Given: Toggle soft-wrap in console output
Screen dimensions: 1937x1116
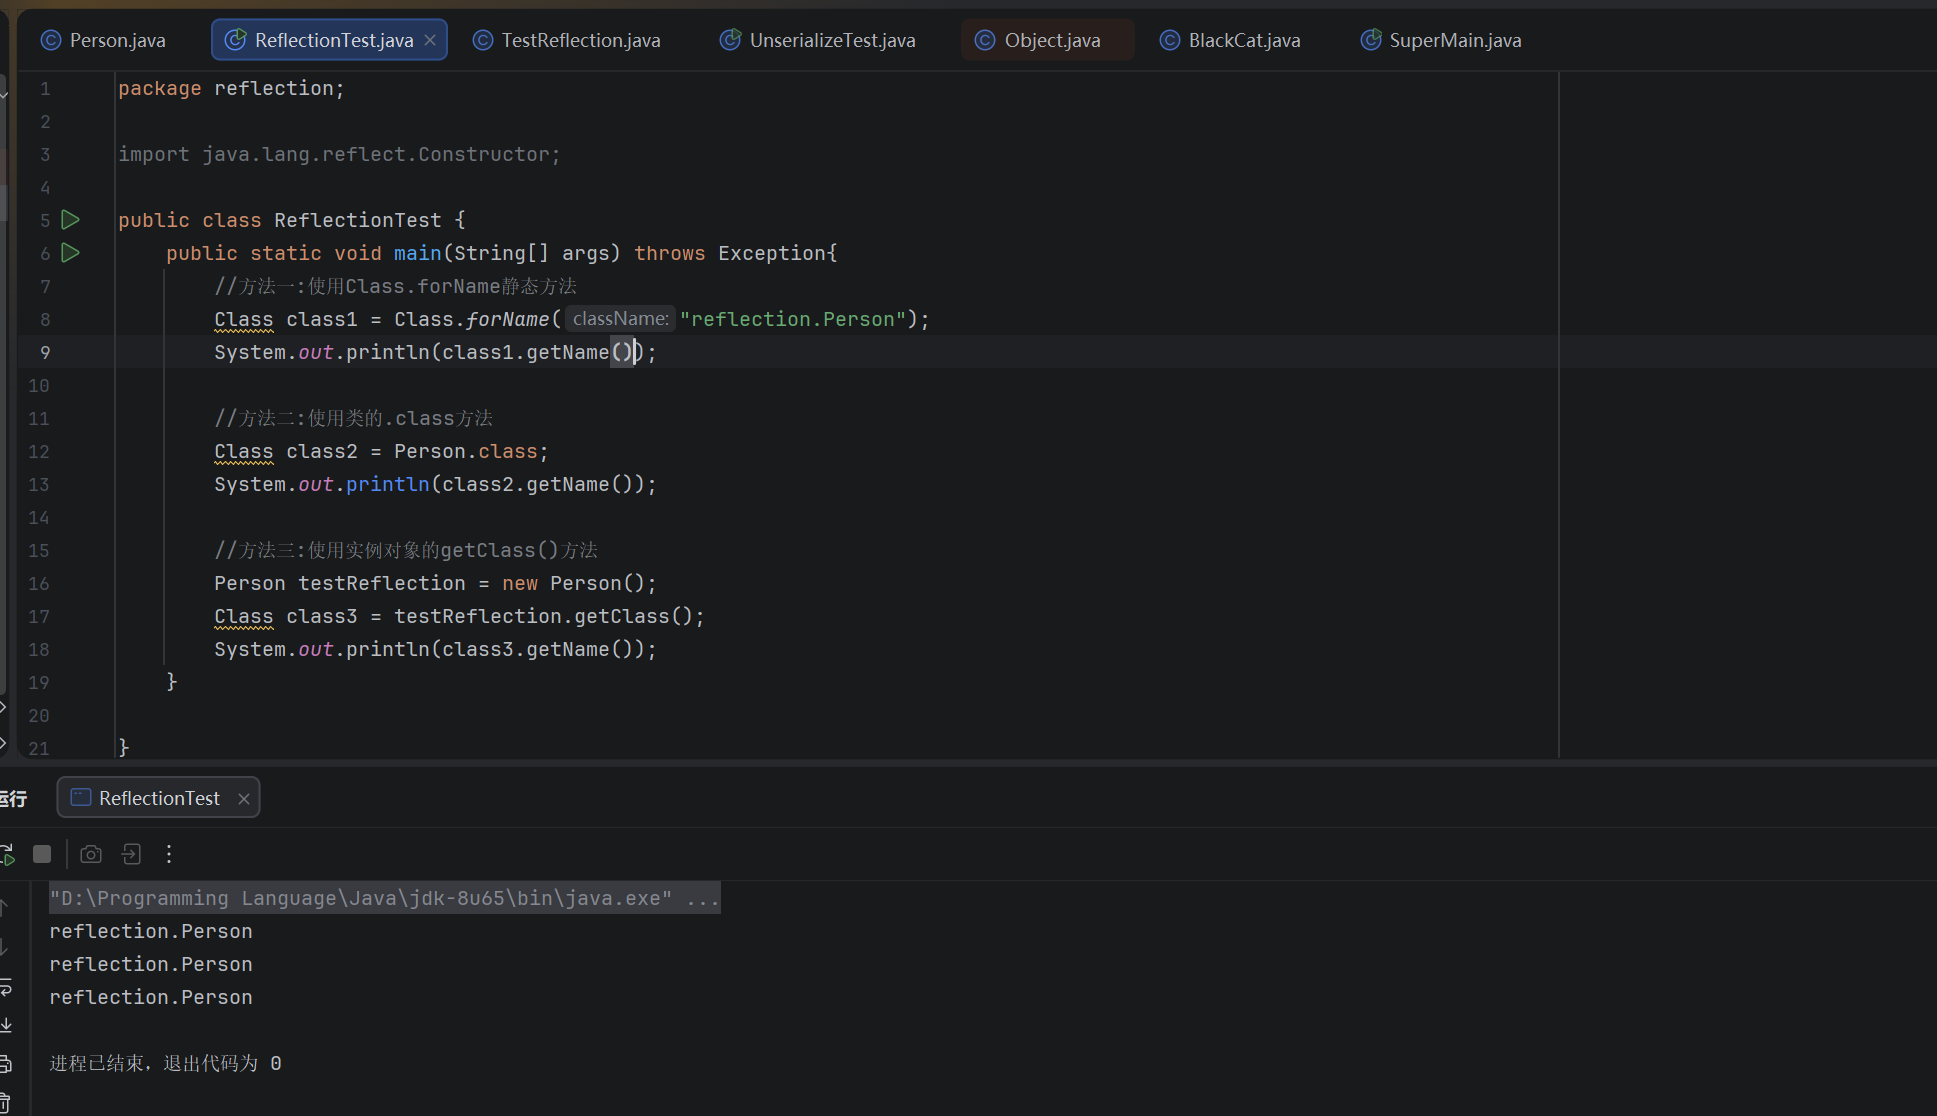Looking at the screenshot, I should click(5, 988).
